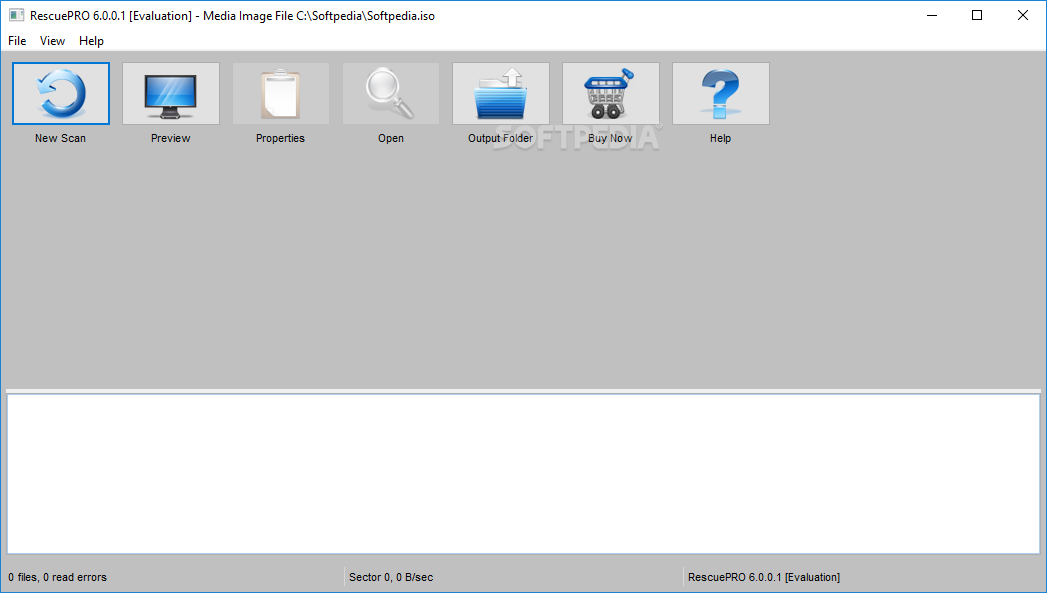This screenshot has width=1047, height=593.
Task: Click the 'RescuePRO 6.0.0.1 [Evaluation]' status bar text
Action: pos(764,577)
